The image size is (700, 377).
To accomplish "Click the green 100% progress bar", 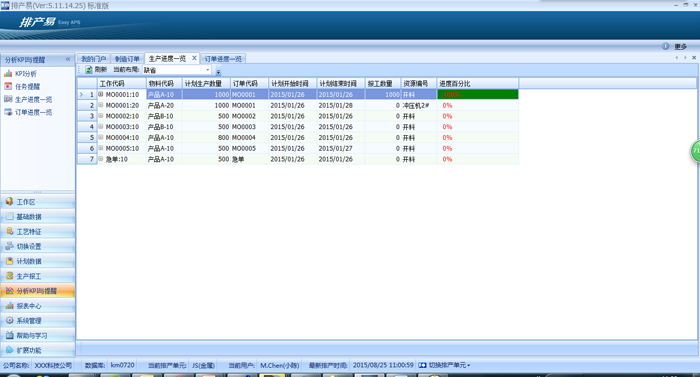I will point(478,94).
